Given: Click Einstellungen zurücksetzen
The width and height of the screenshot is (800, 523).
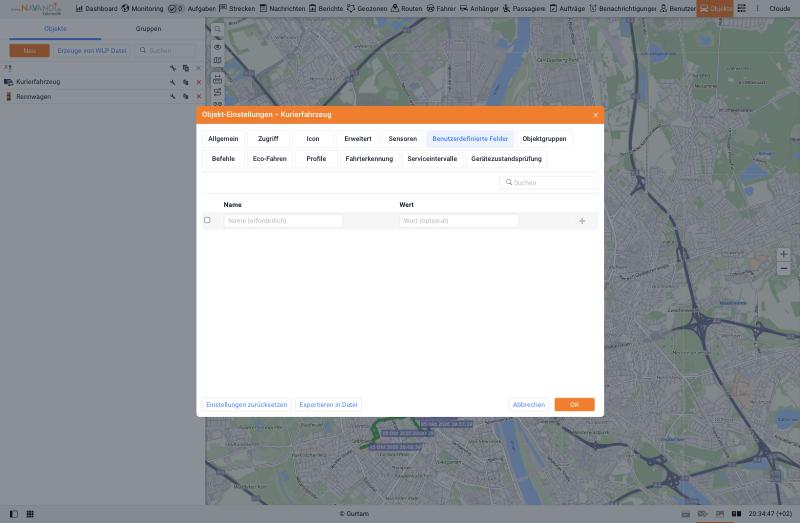Looking at the screenshot, I should pos(246,405).
